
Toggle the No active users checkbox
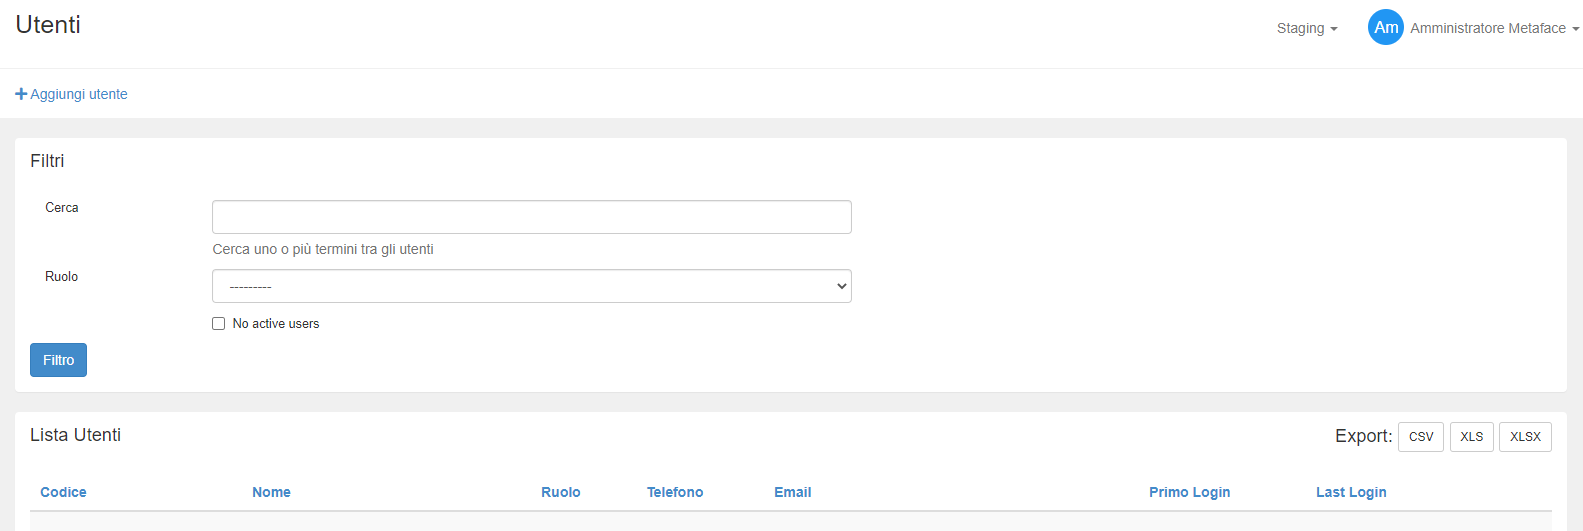tap(218, 324)
